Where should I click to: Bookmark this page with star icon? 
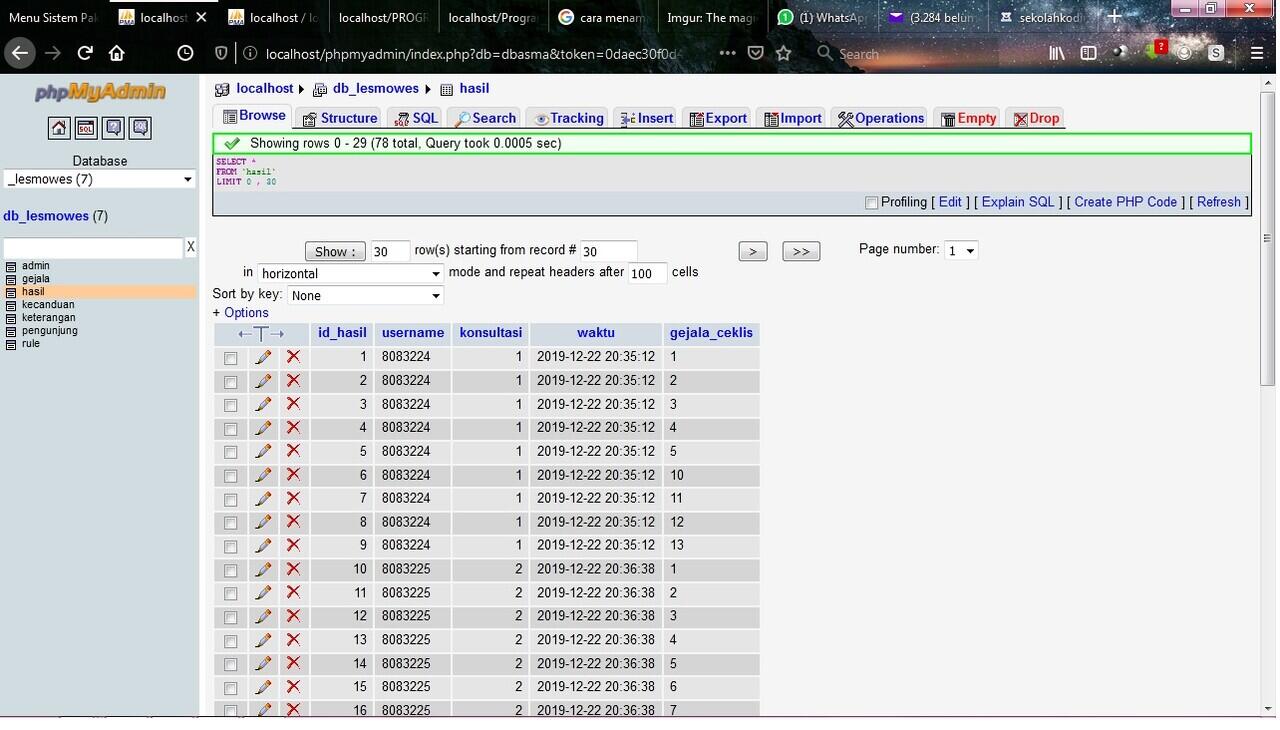784,53
